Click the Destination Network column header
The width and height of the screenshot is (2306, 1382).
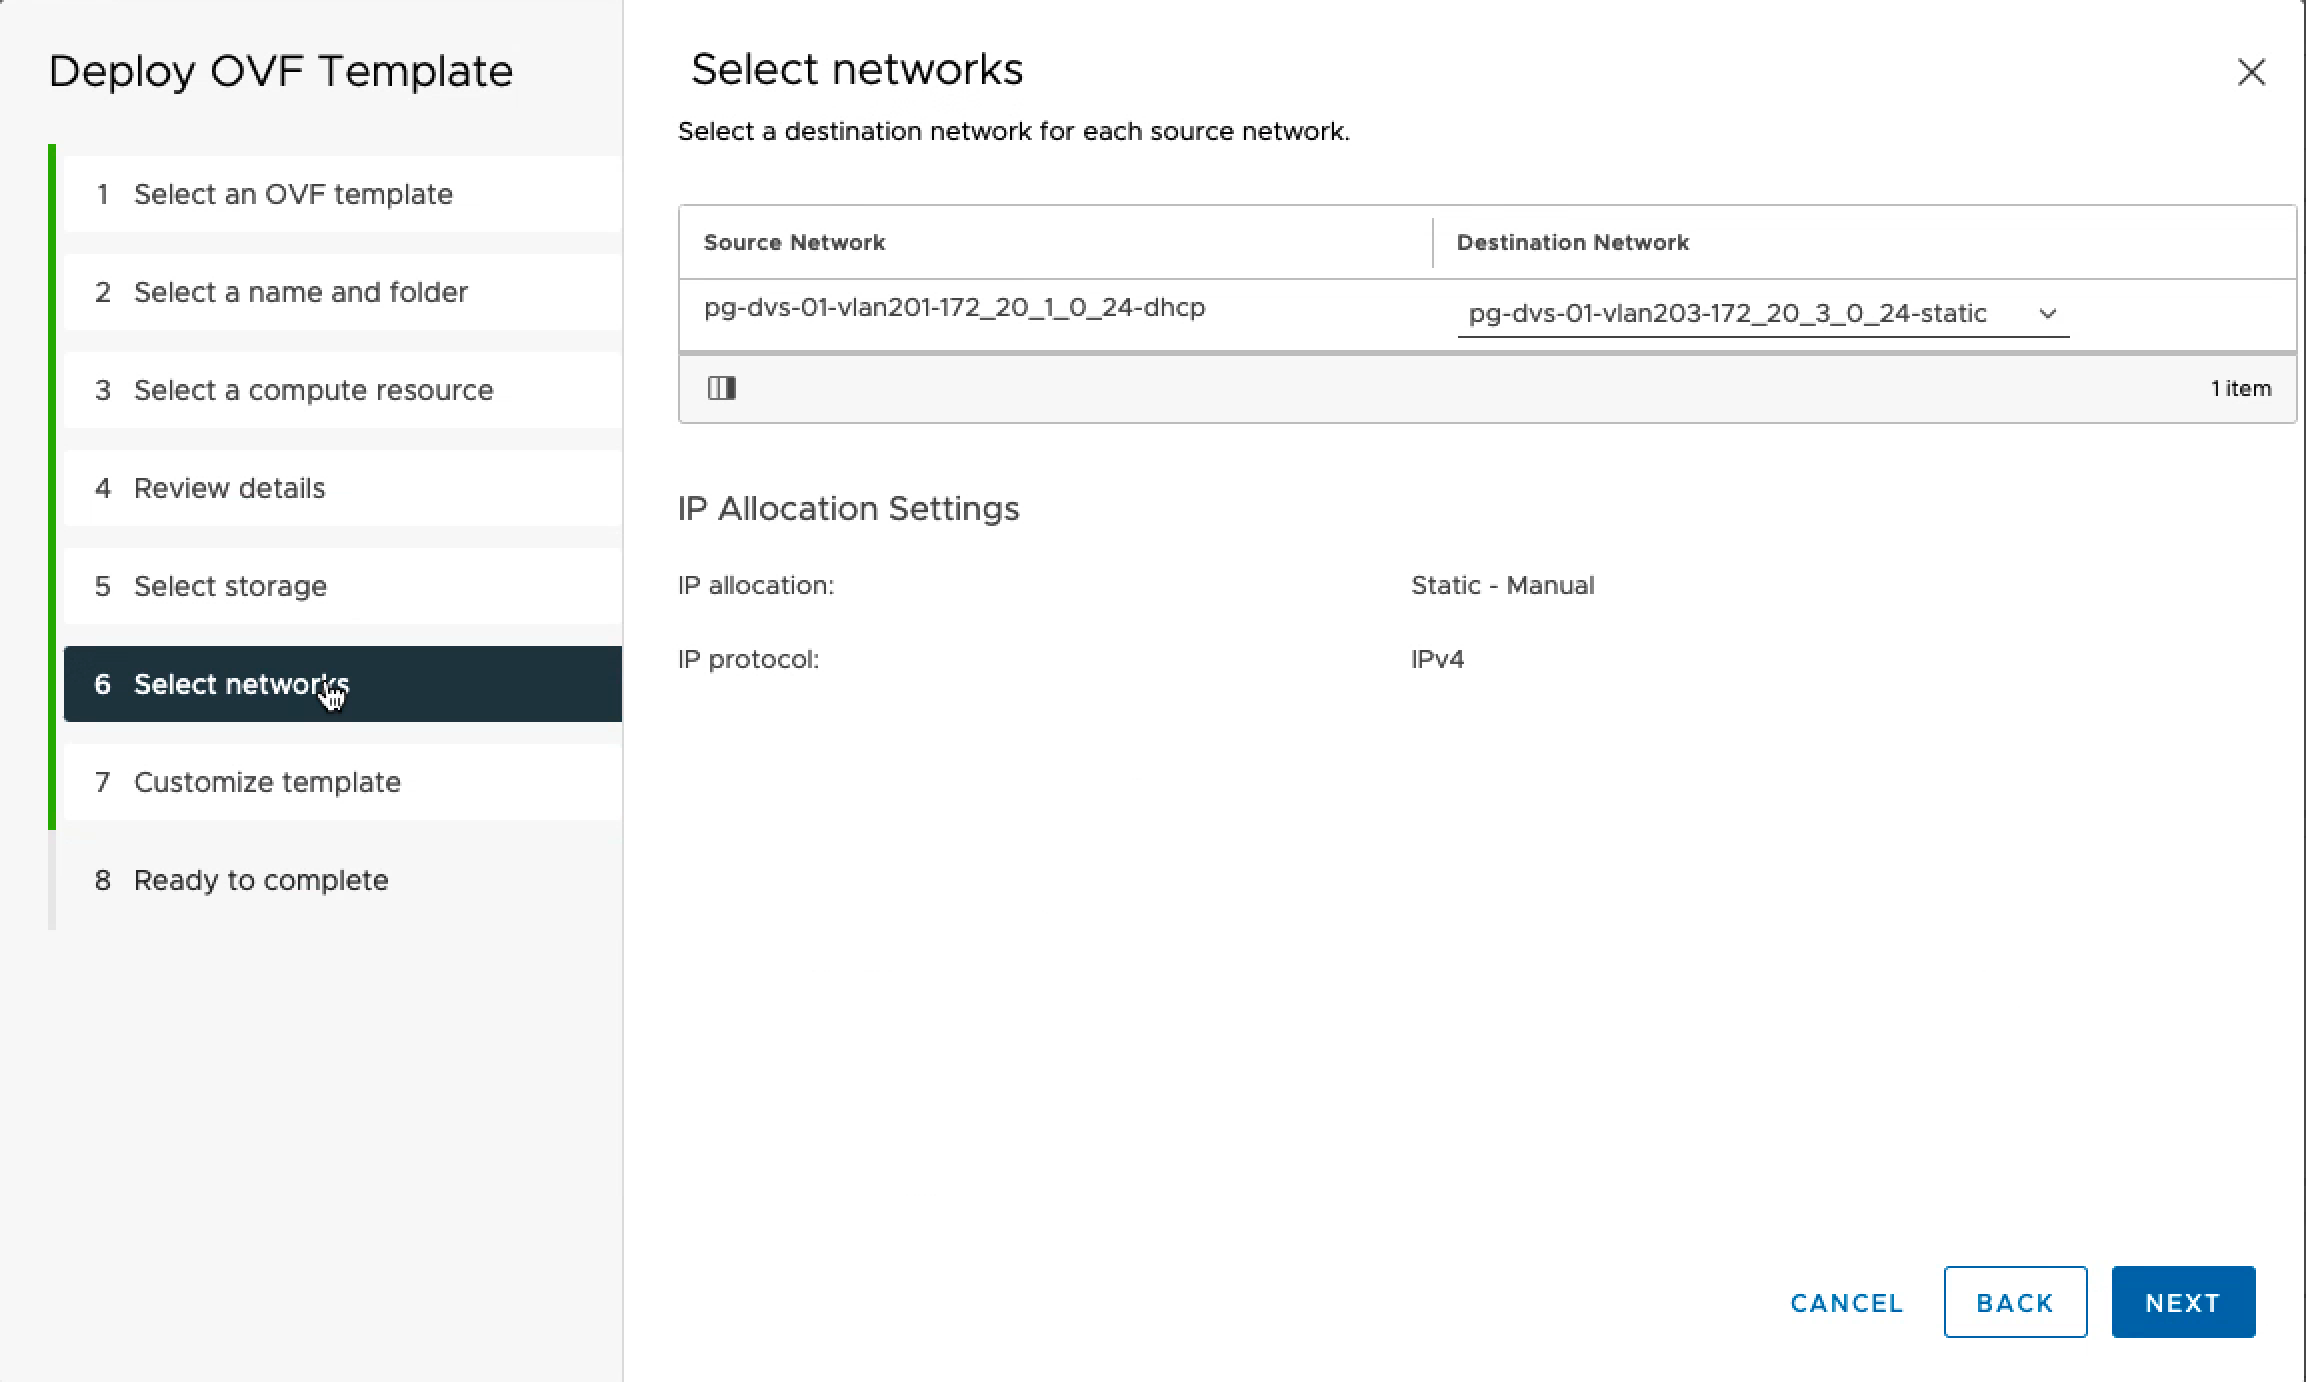(1572, 243)
